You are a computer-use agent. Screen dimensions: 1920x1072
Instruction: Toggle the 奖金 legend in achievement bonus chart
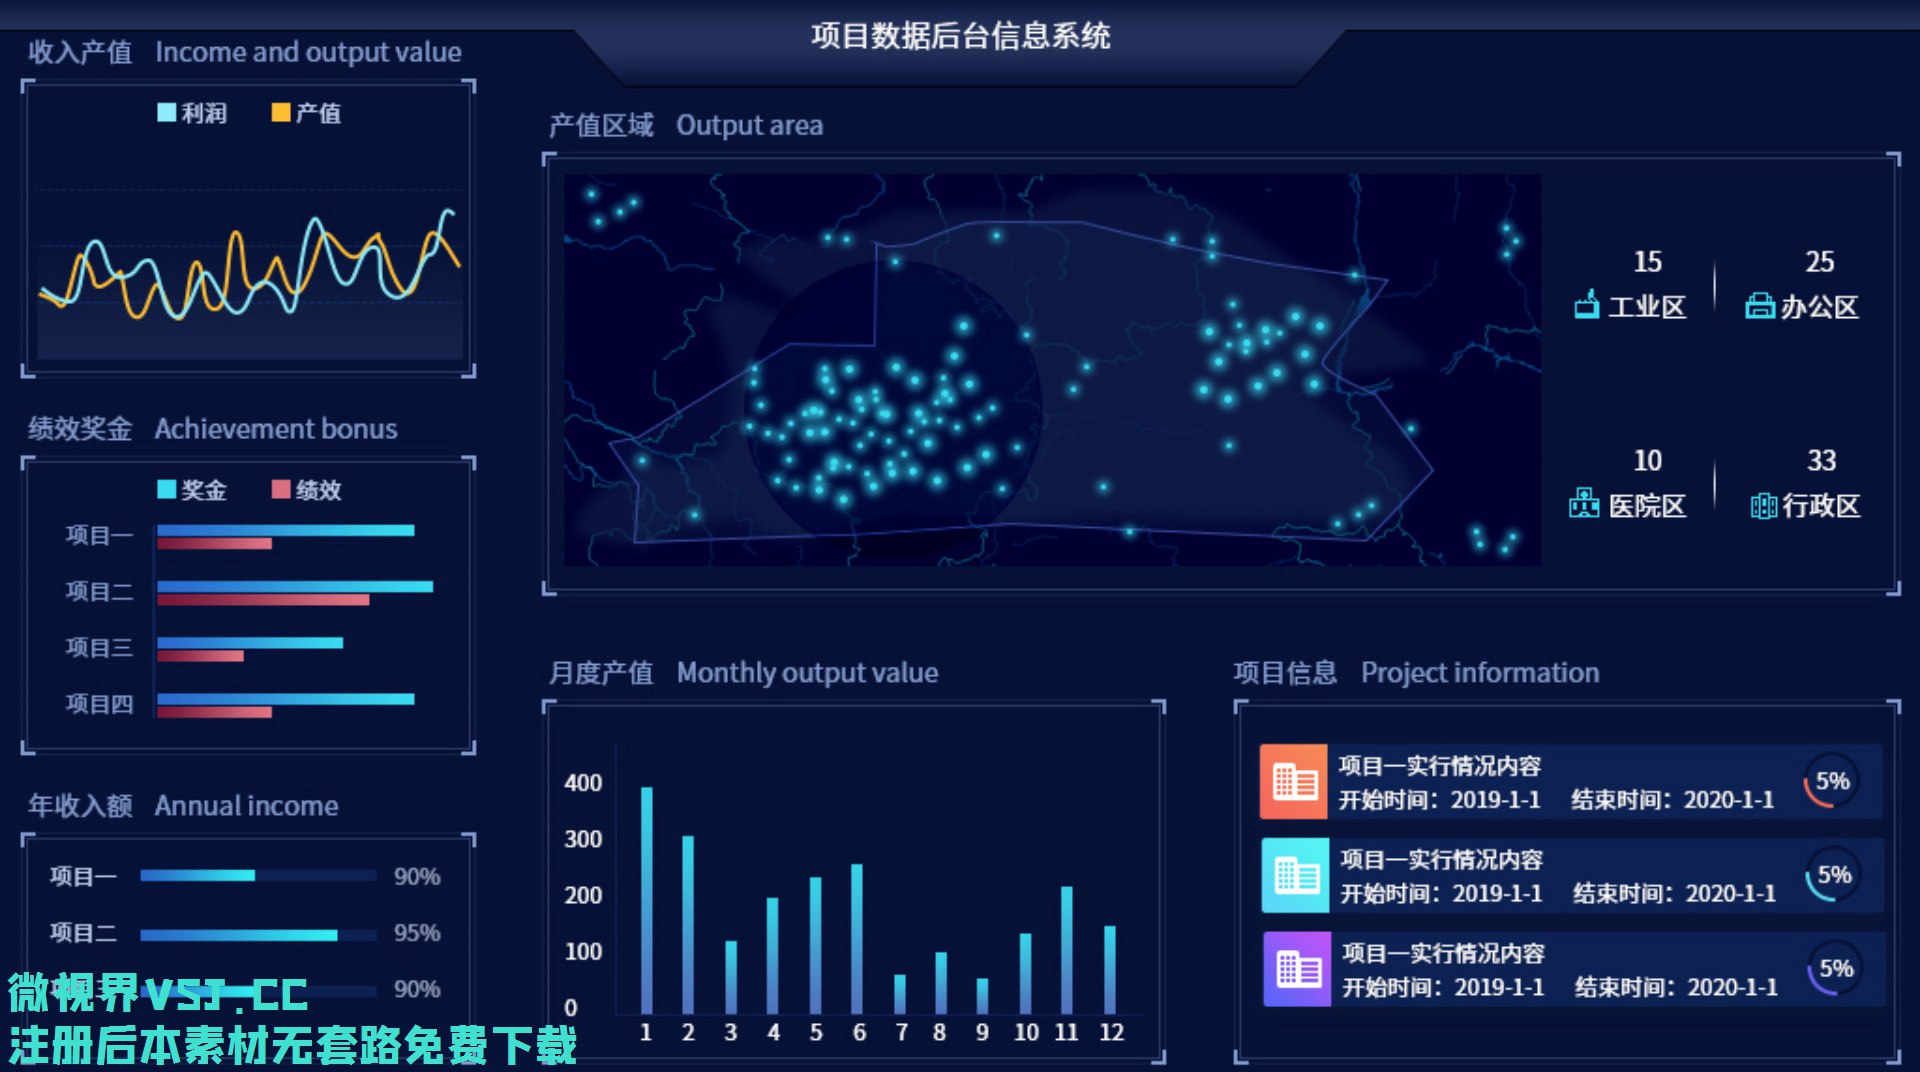coord(192,490)
